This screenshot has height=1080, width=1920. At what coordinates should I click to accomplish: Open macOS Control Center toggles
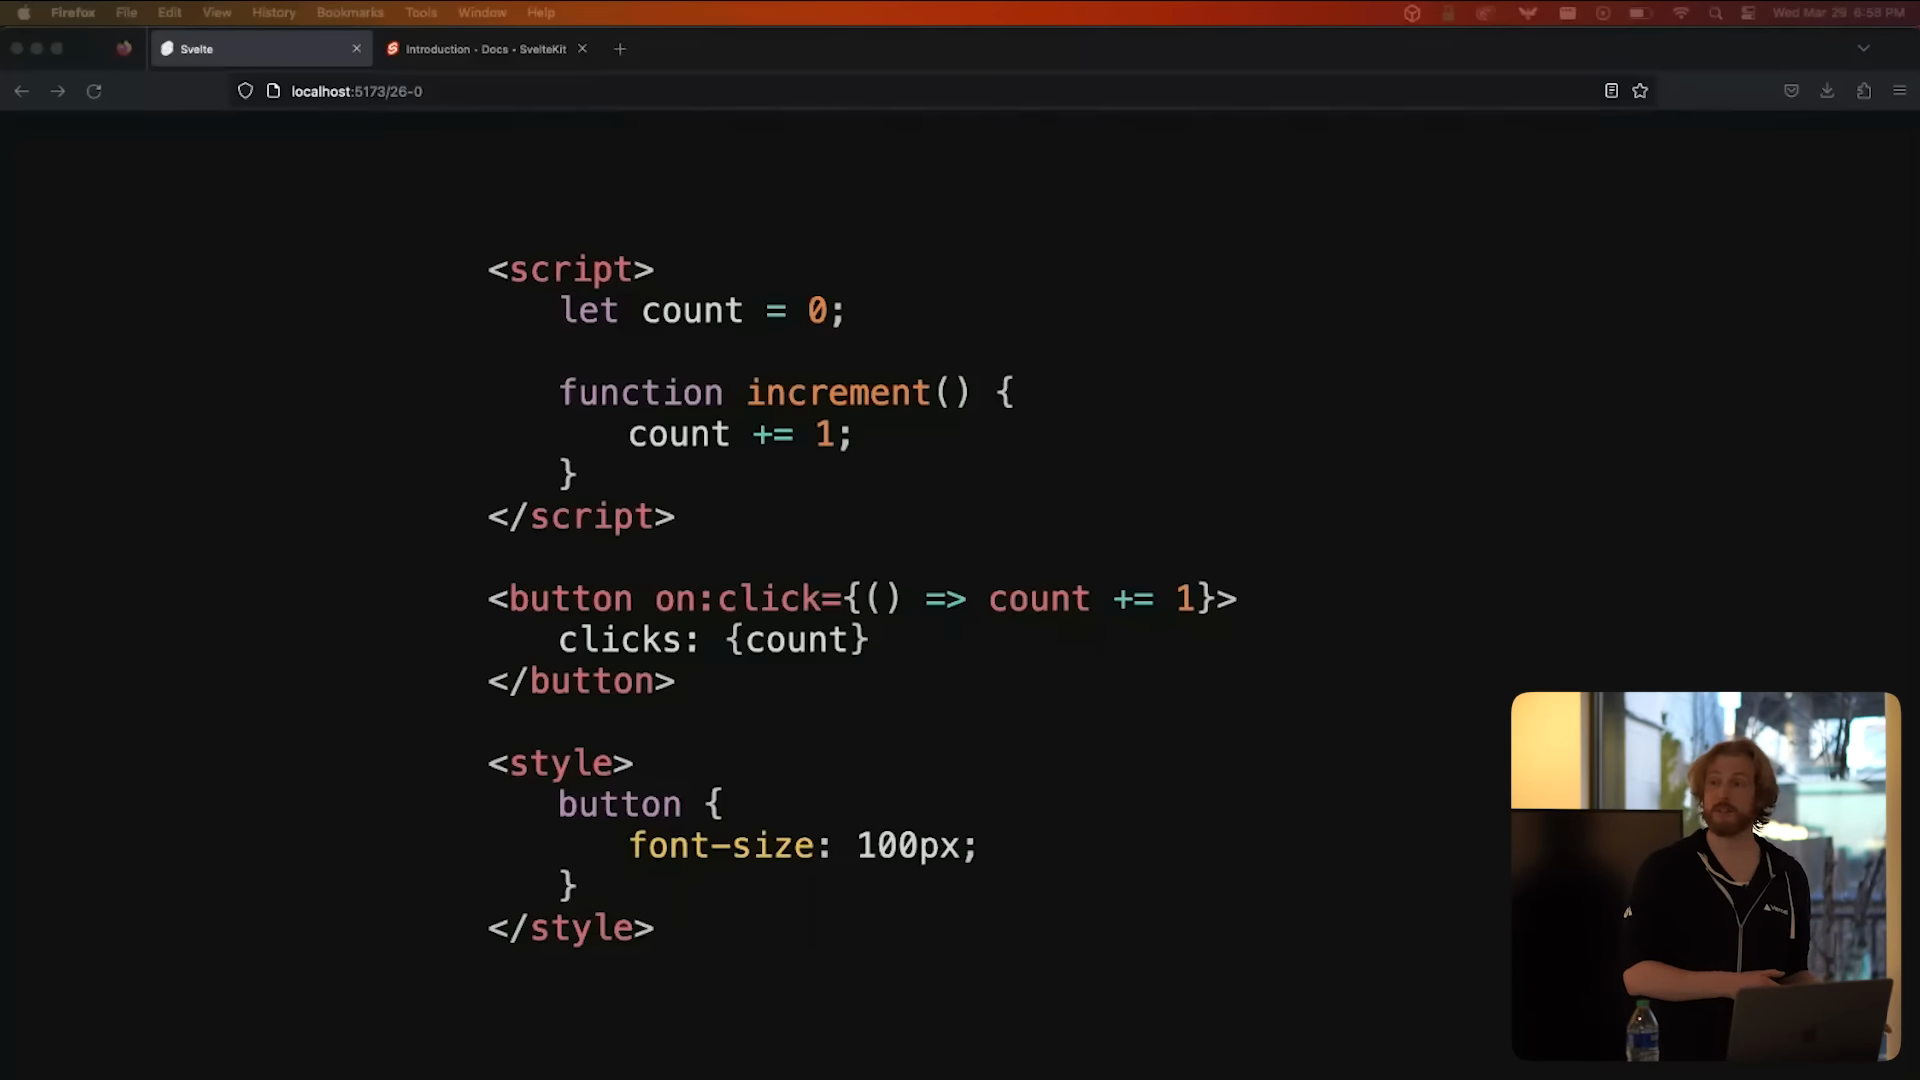point(1748,13)
